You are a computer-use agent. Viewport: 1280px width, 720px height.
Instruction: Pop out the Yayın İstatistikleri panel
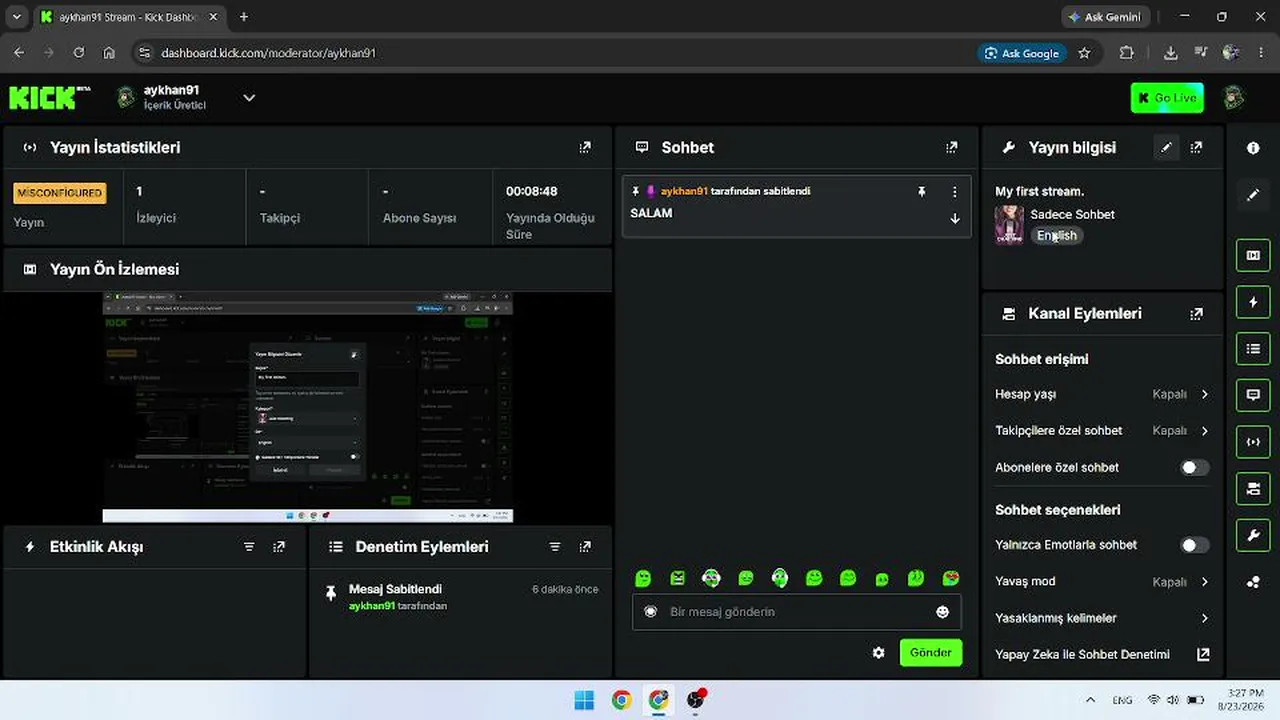(x=585, y=148)
